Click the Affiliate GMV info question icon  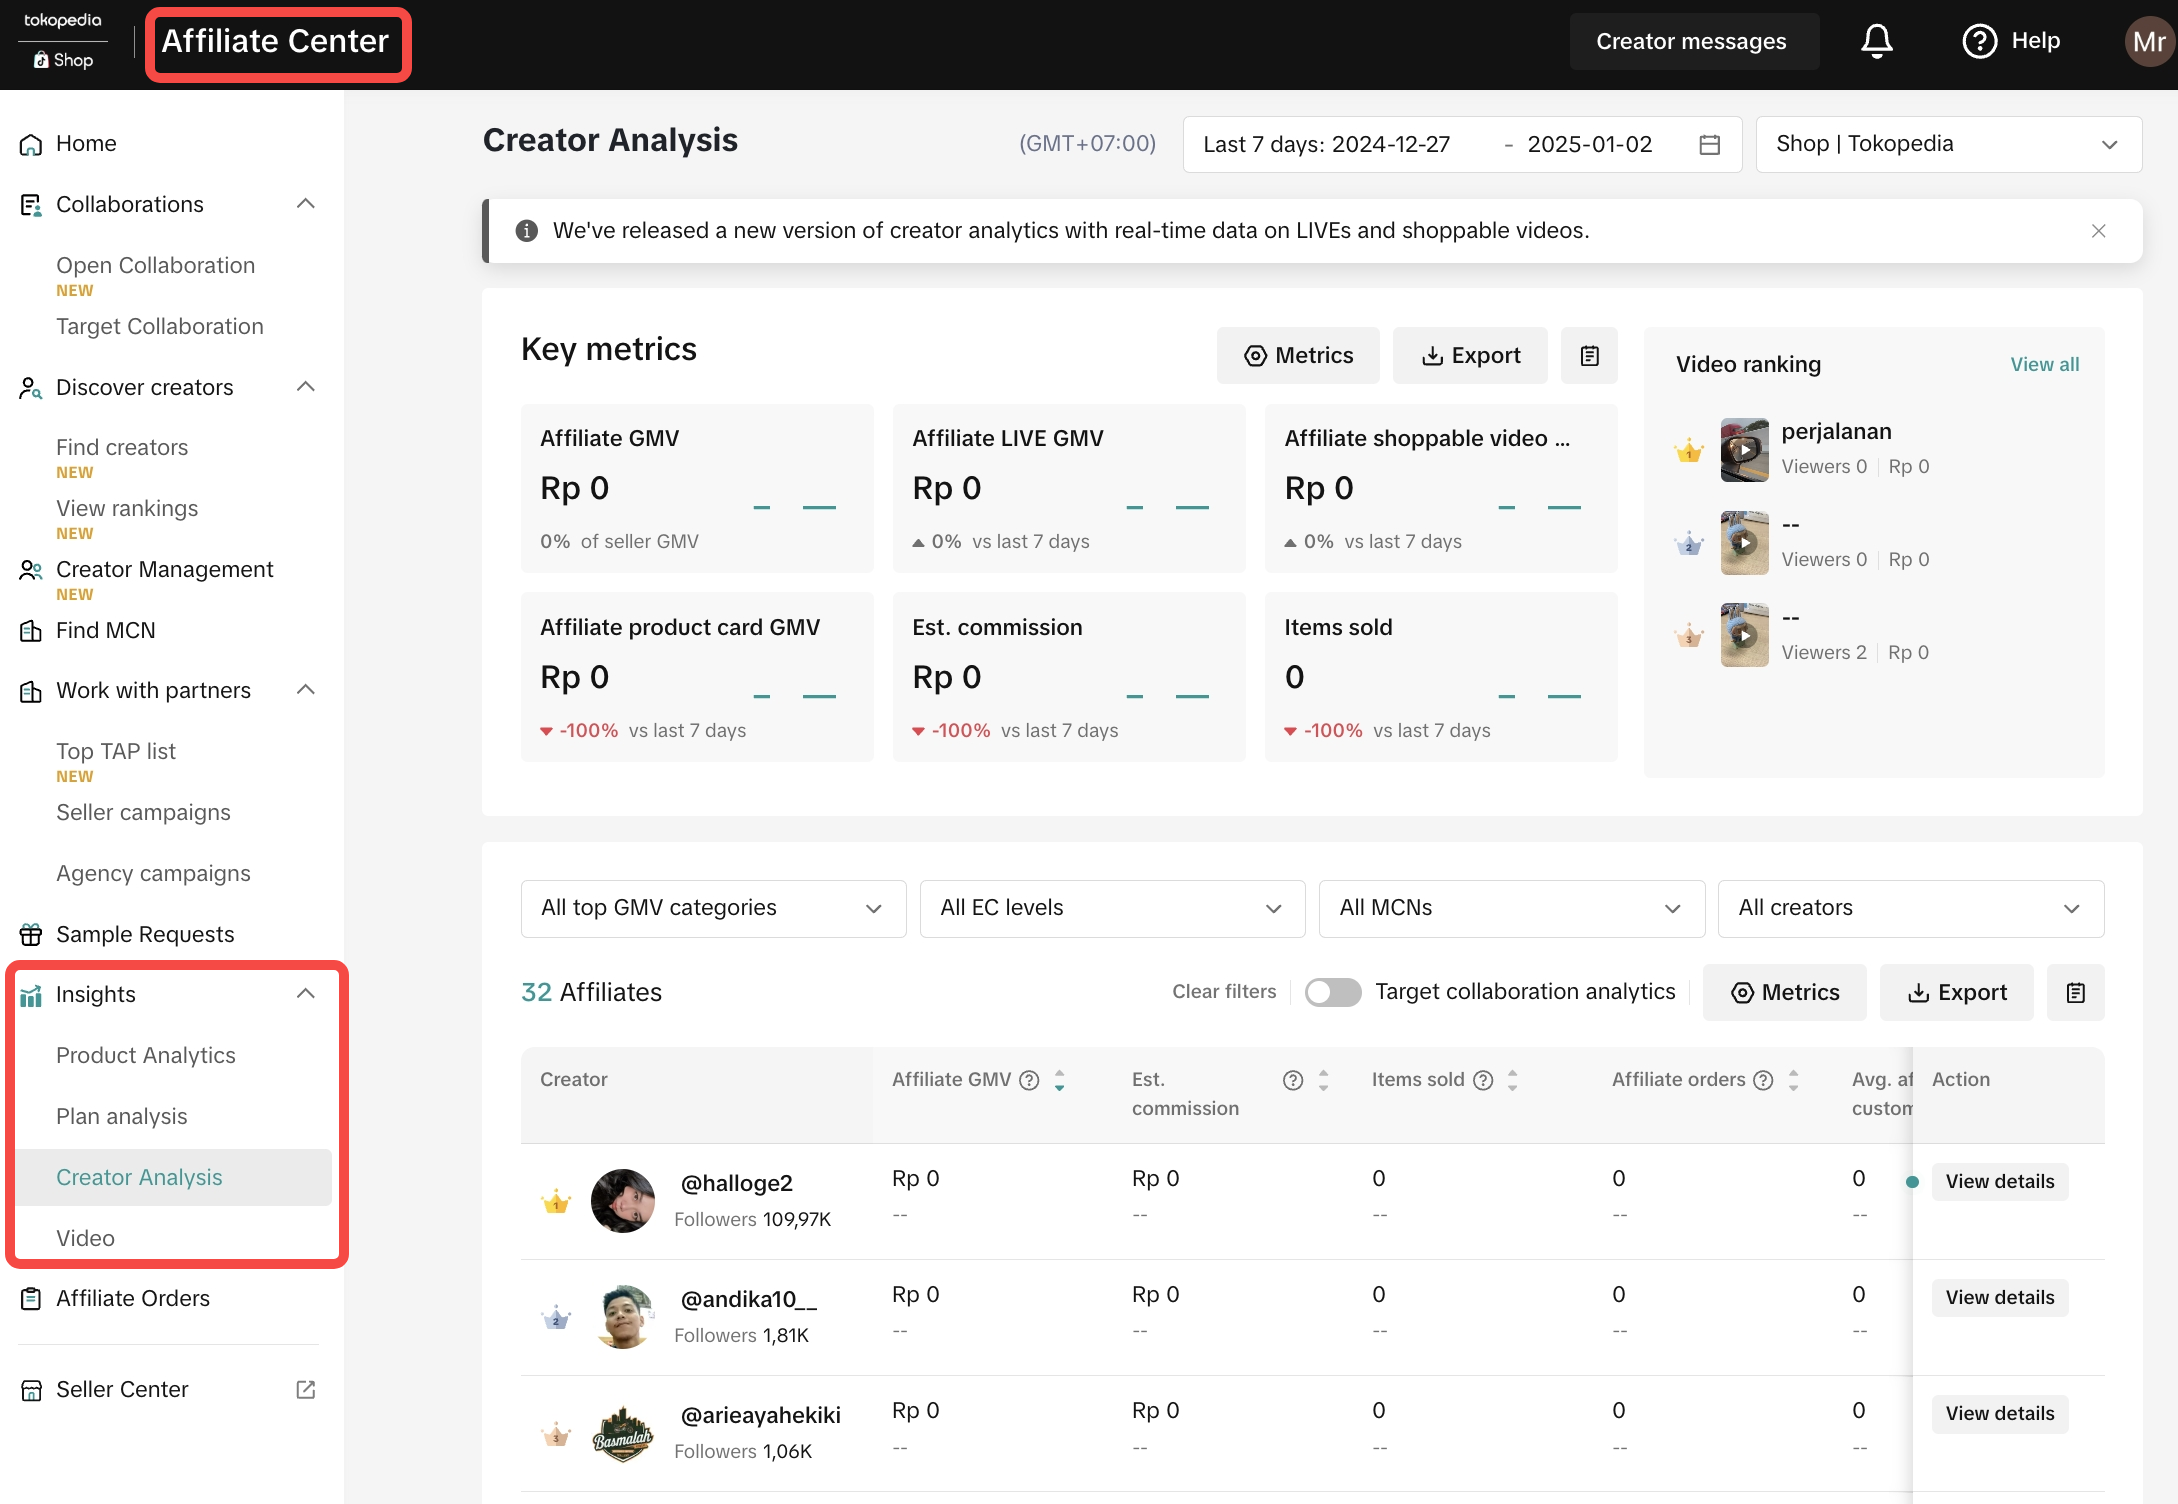1029,1080
